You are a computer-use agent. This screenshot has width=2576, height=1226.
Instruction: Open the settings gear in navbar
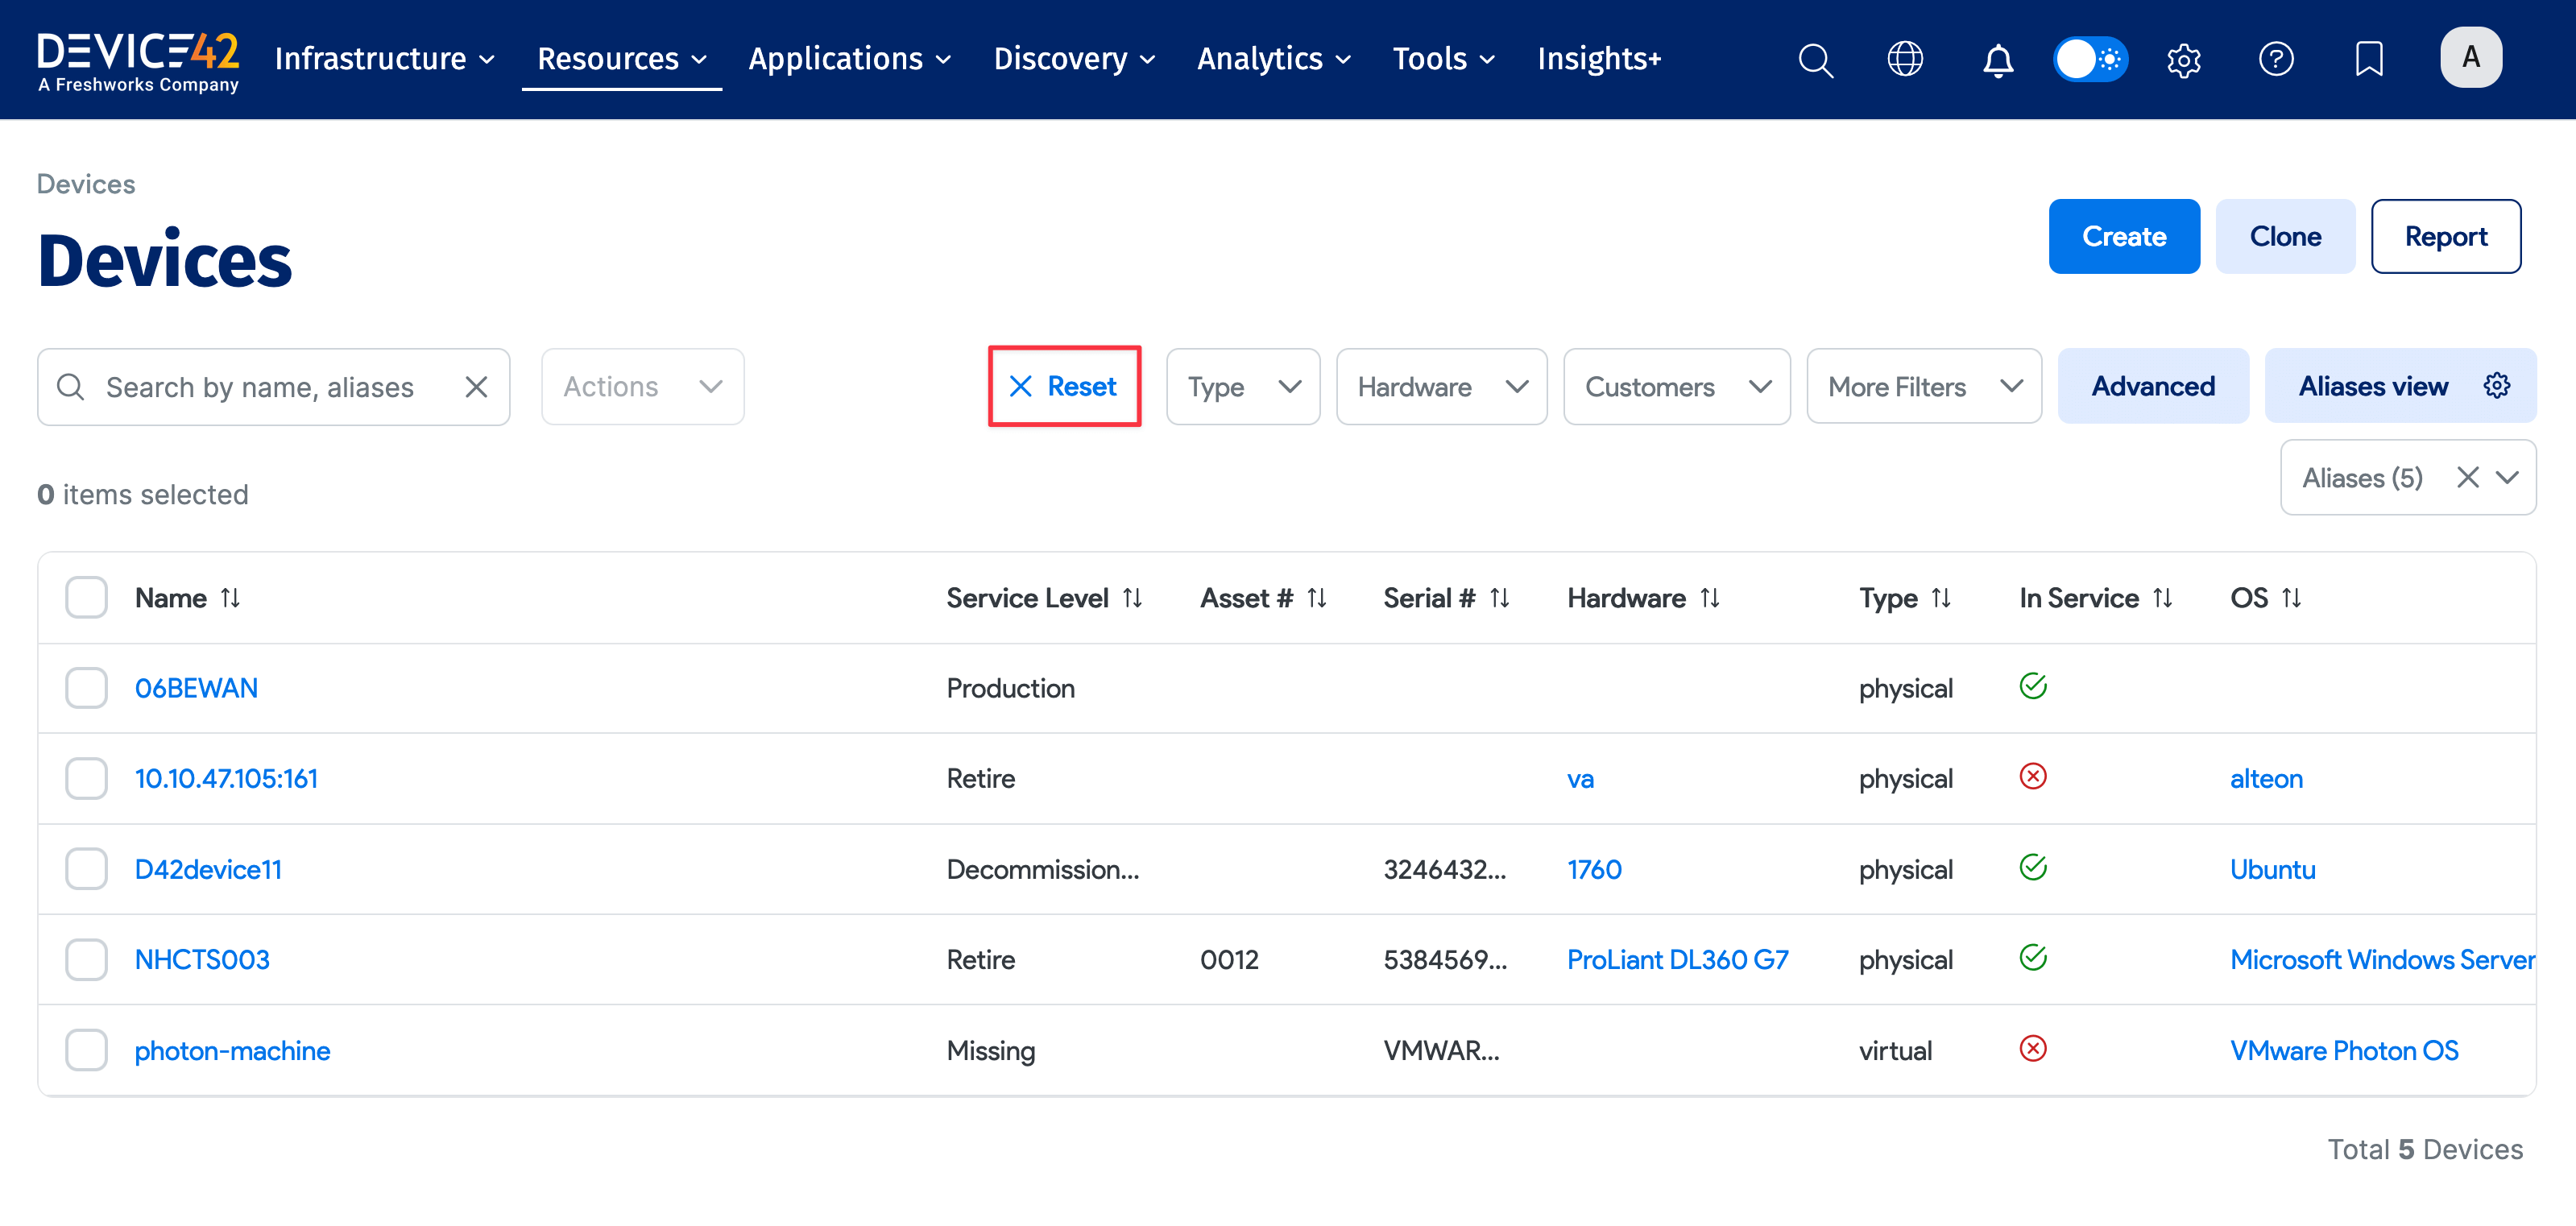point(2183,60)
